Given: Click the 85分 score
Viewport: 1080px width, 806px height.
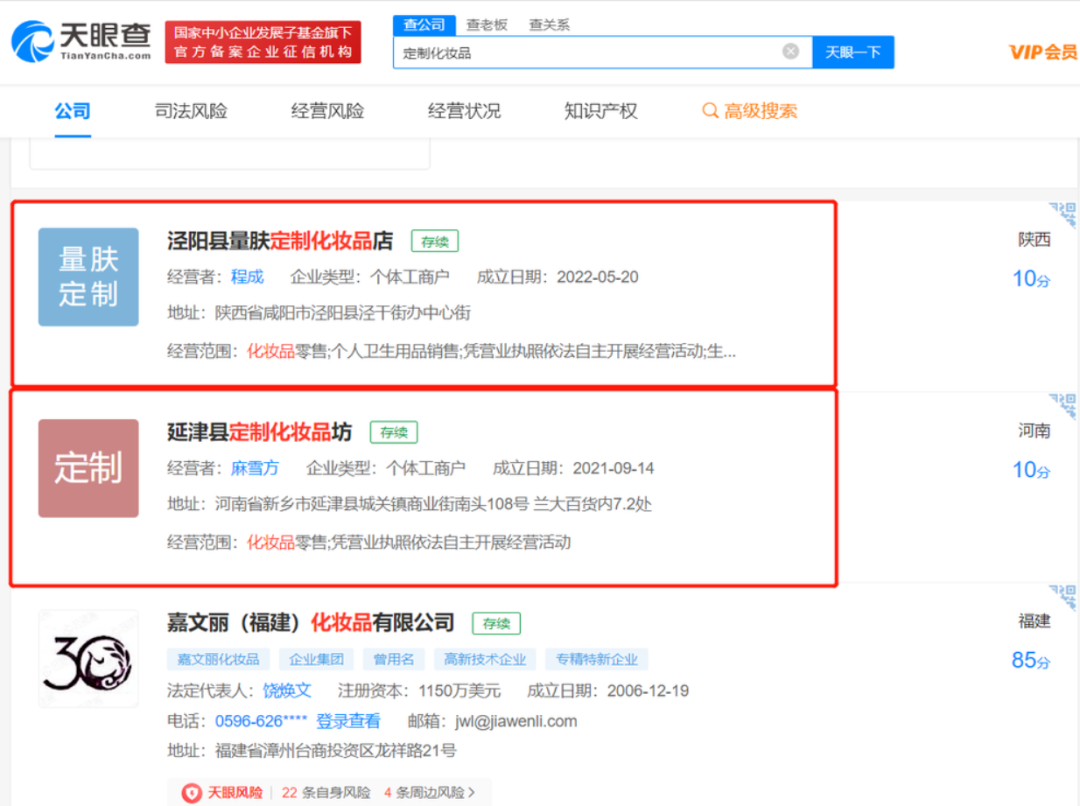Looking at the screenshot, I should pos(1031,661).
